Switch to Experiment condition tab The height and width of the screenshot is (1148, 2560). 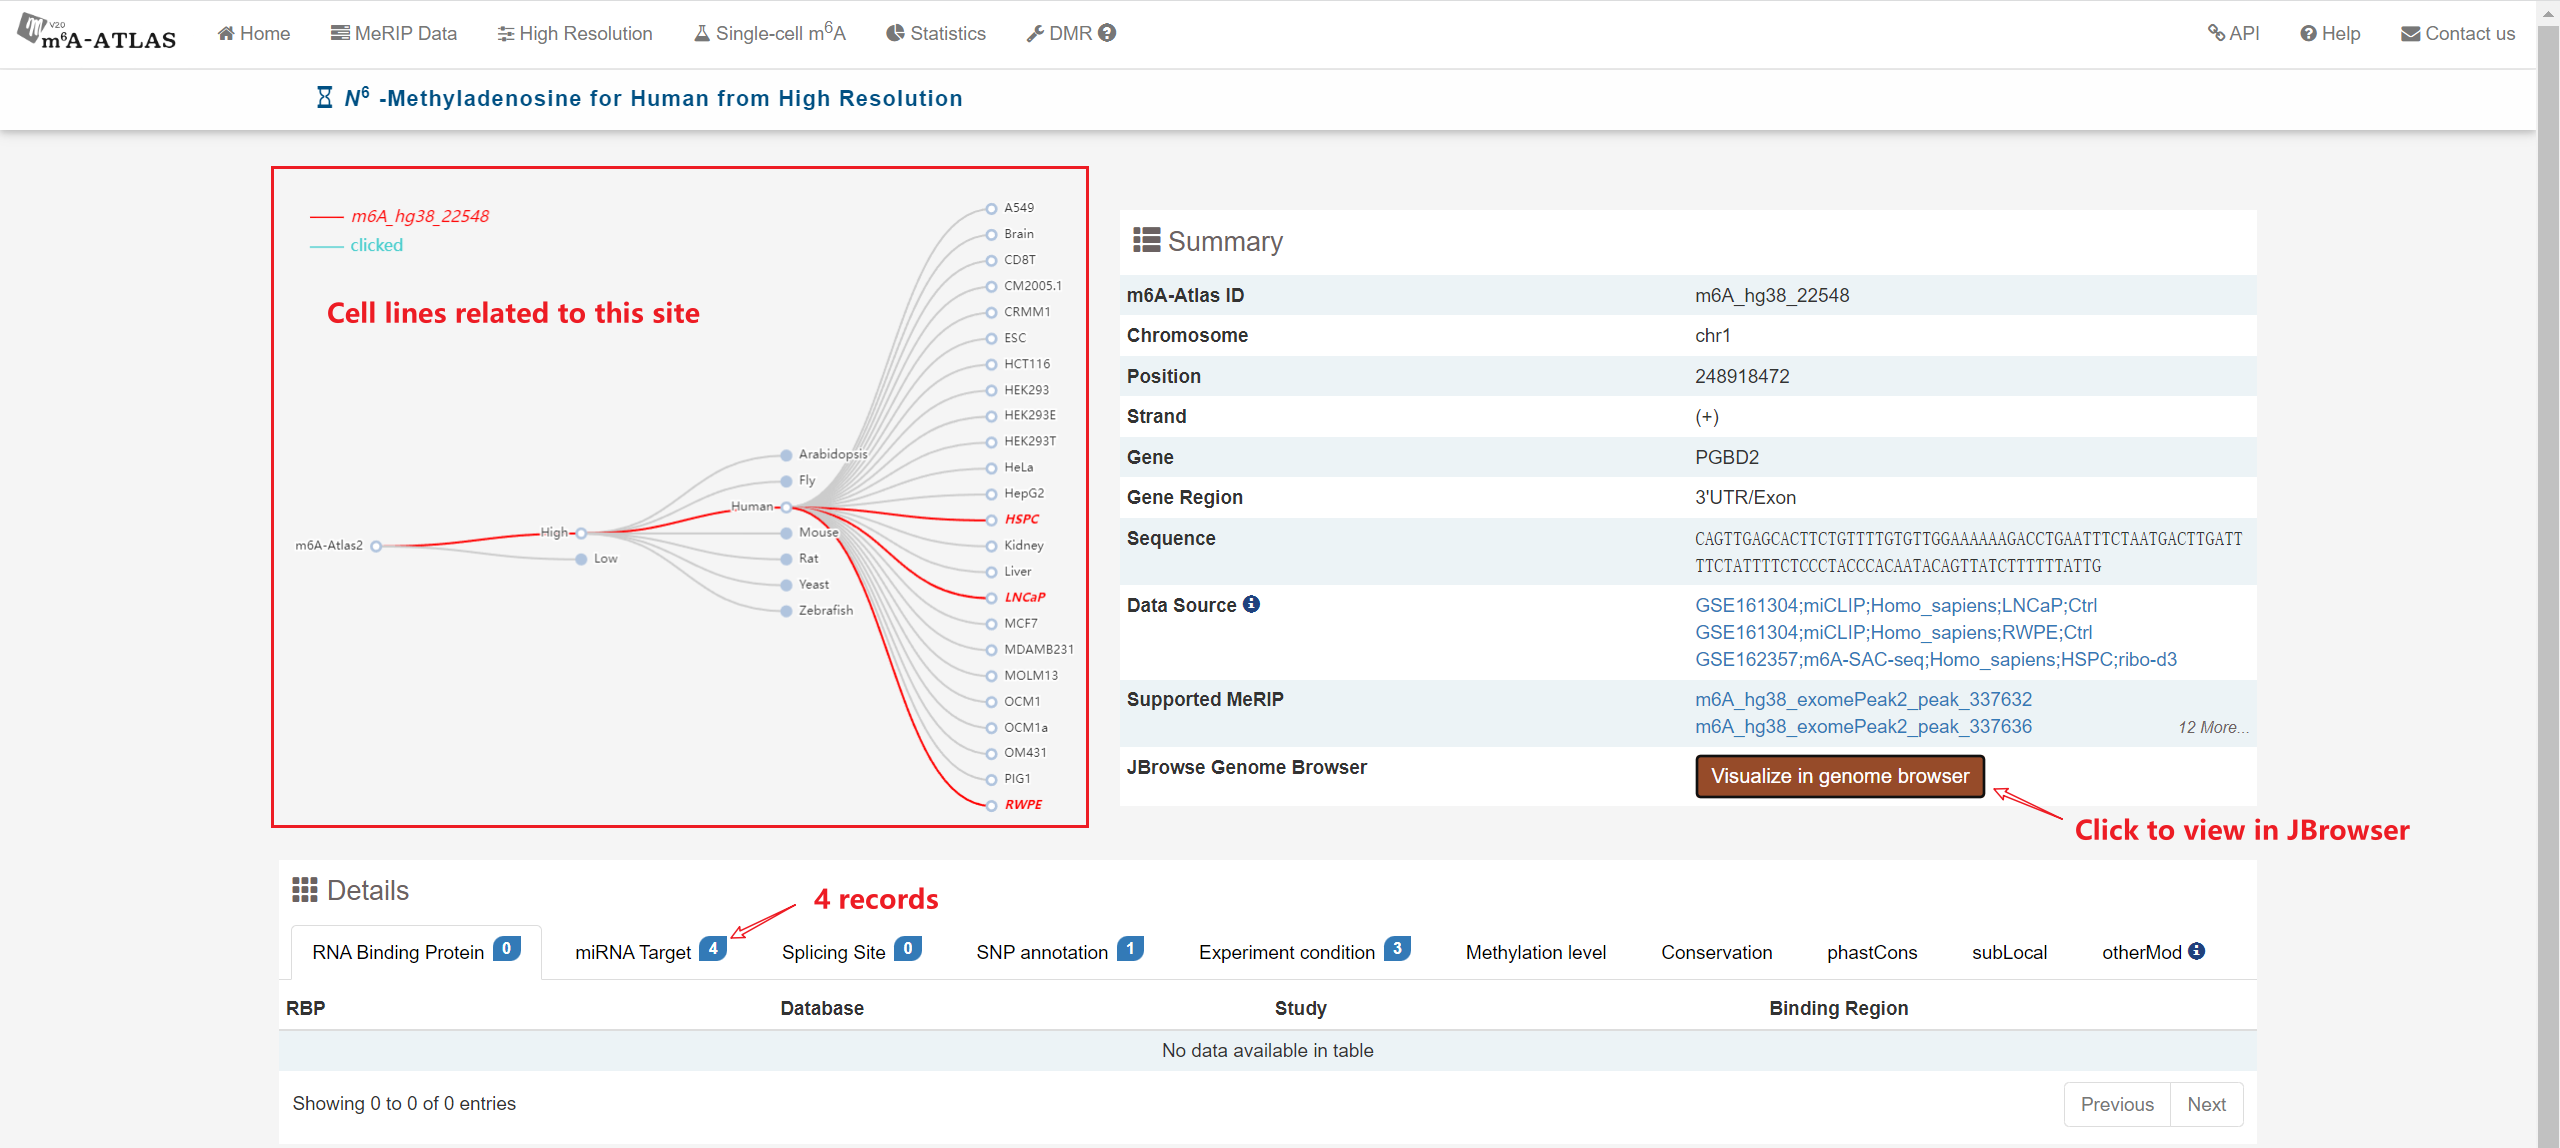[1304, 951]
